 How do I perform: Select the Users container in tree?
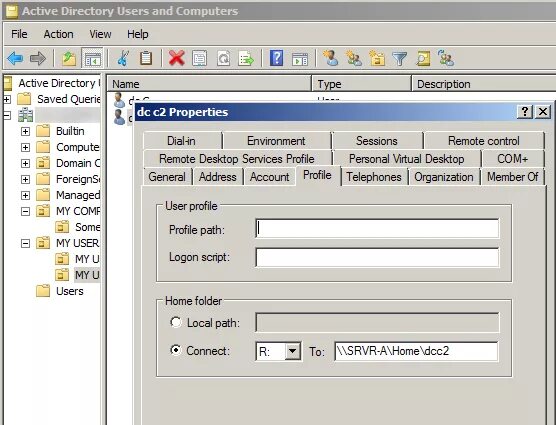[70, 291]
